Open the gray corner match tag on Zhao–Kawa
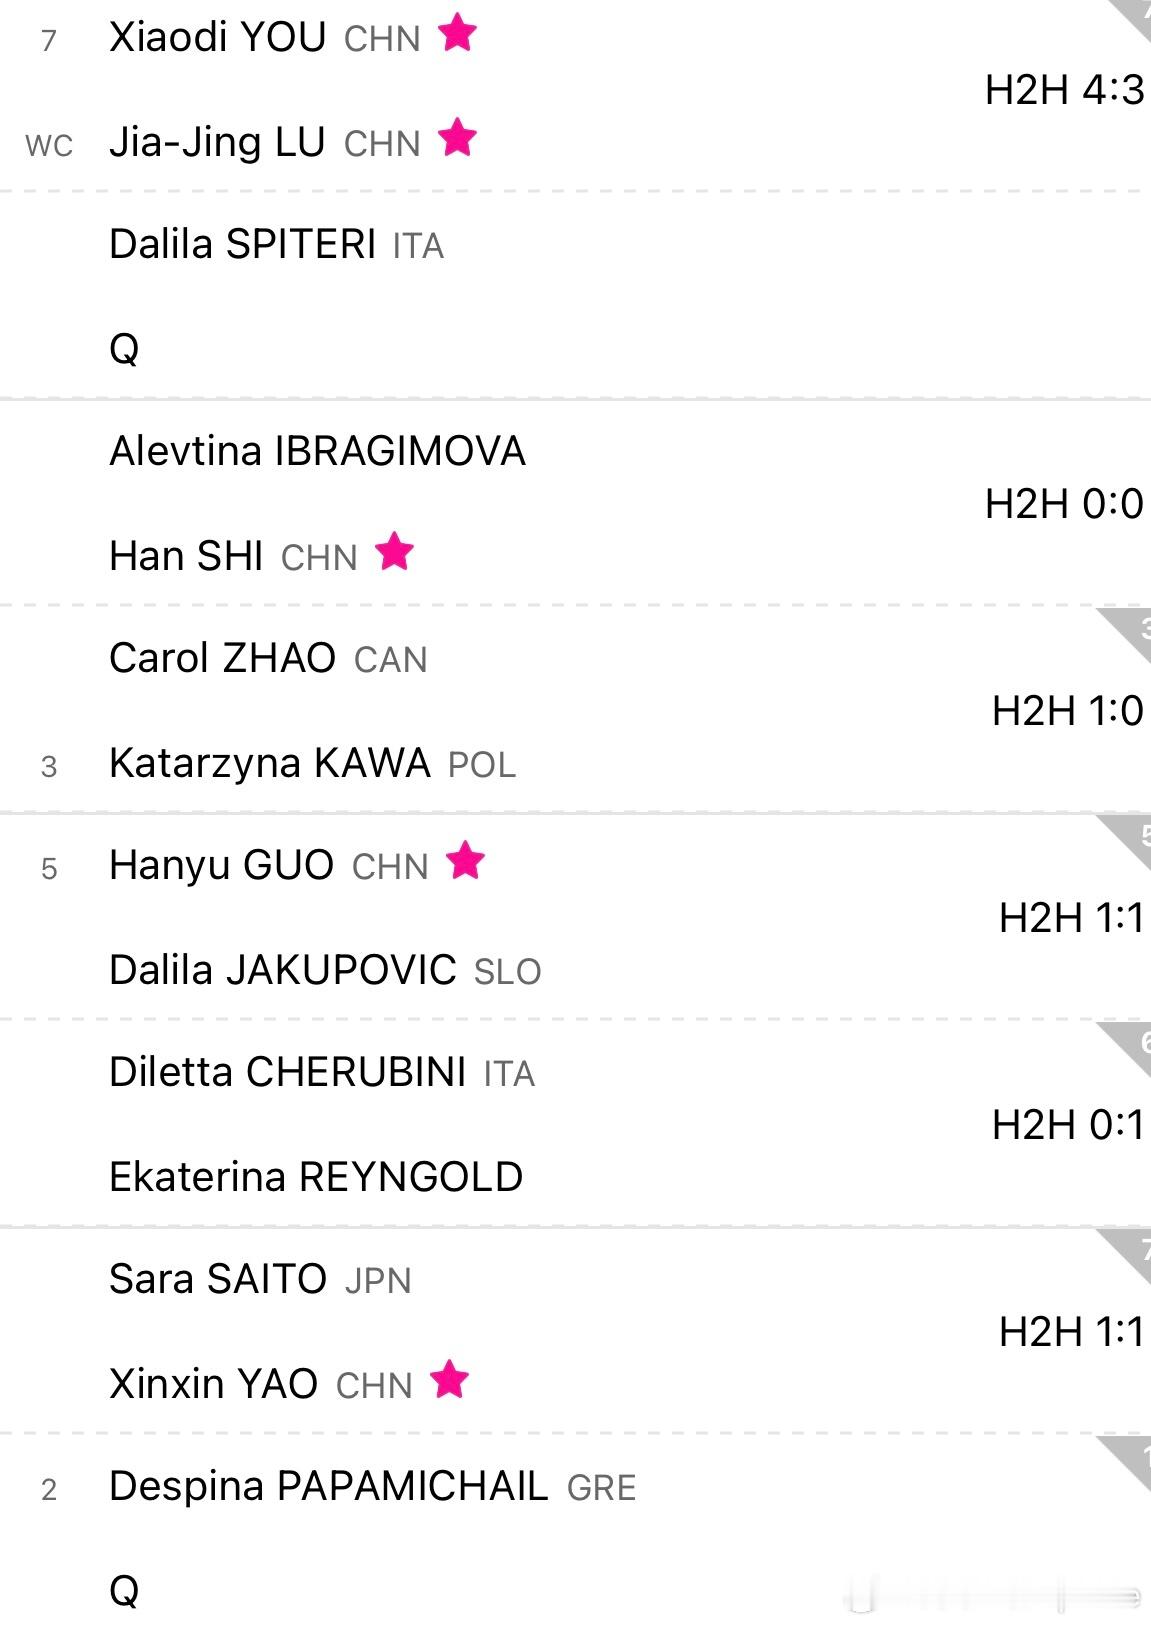The height and width of the screenshot is (1625, 1151). pyautogui.click(x=1130, y=629)
